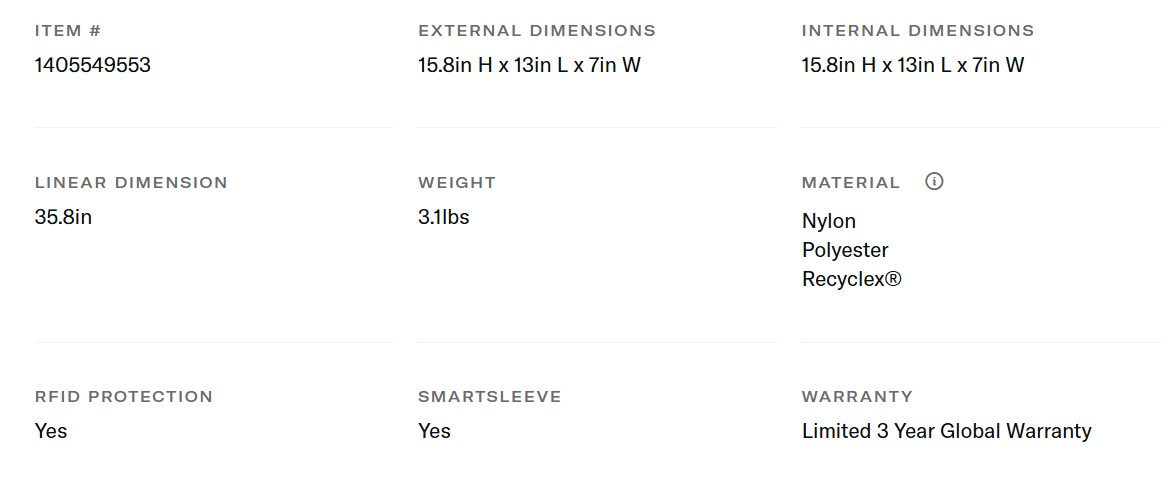Select the internal dimensions value text
Screen dimensions: 1173x499
tap(912, 65)
